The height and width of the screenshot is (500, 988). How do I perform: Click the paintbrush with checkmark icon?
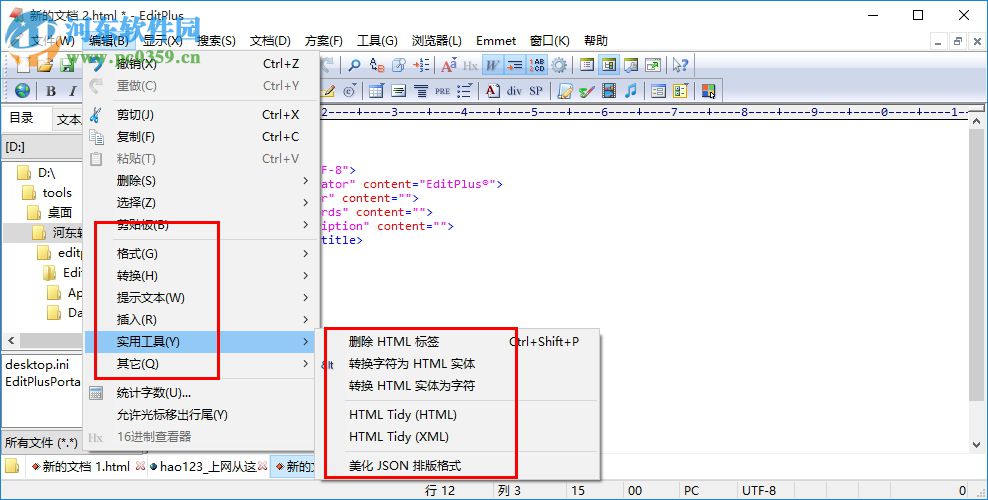click(x=587, y=91)
